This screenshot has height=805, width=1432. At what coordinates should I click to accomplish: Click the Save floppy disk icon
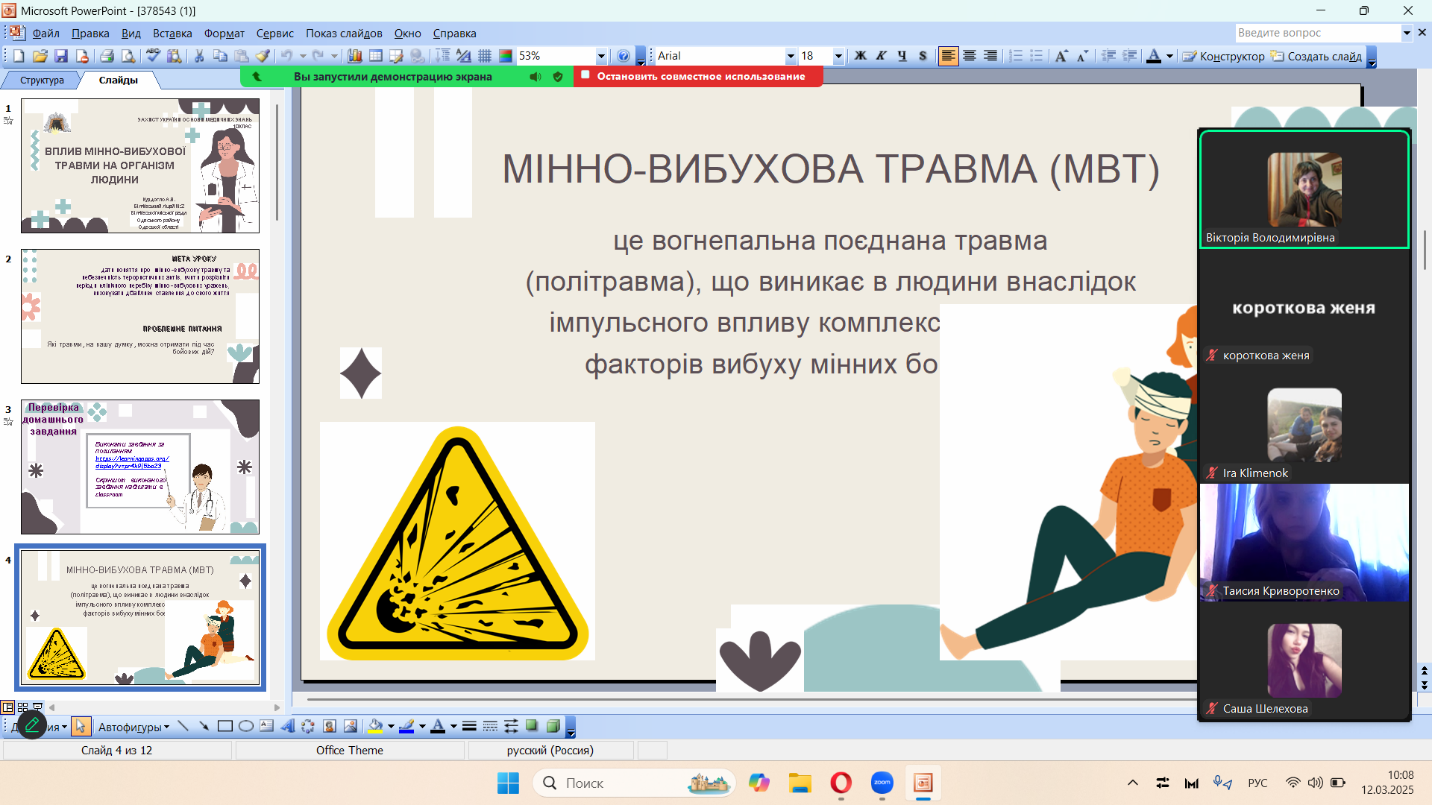click(60, 56)
